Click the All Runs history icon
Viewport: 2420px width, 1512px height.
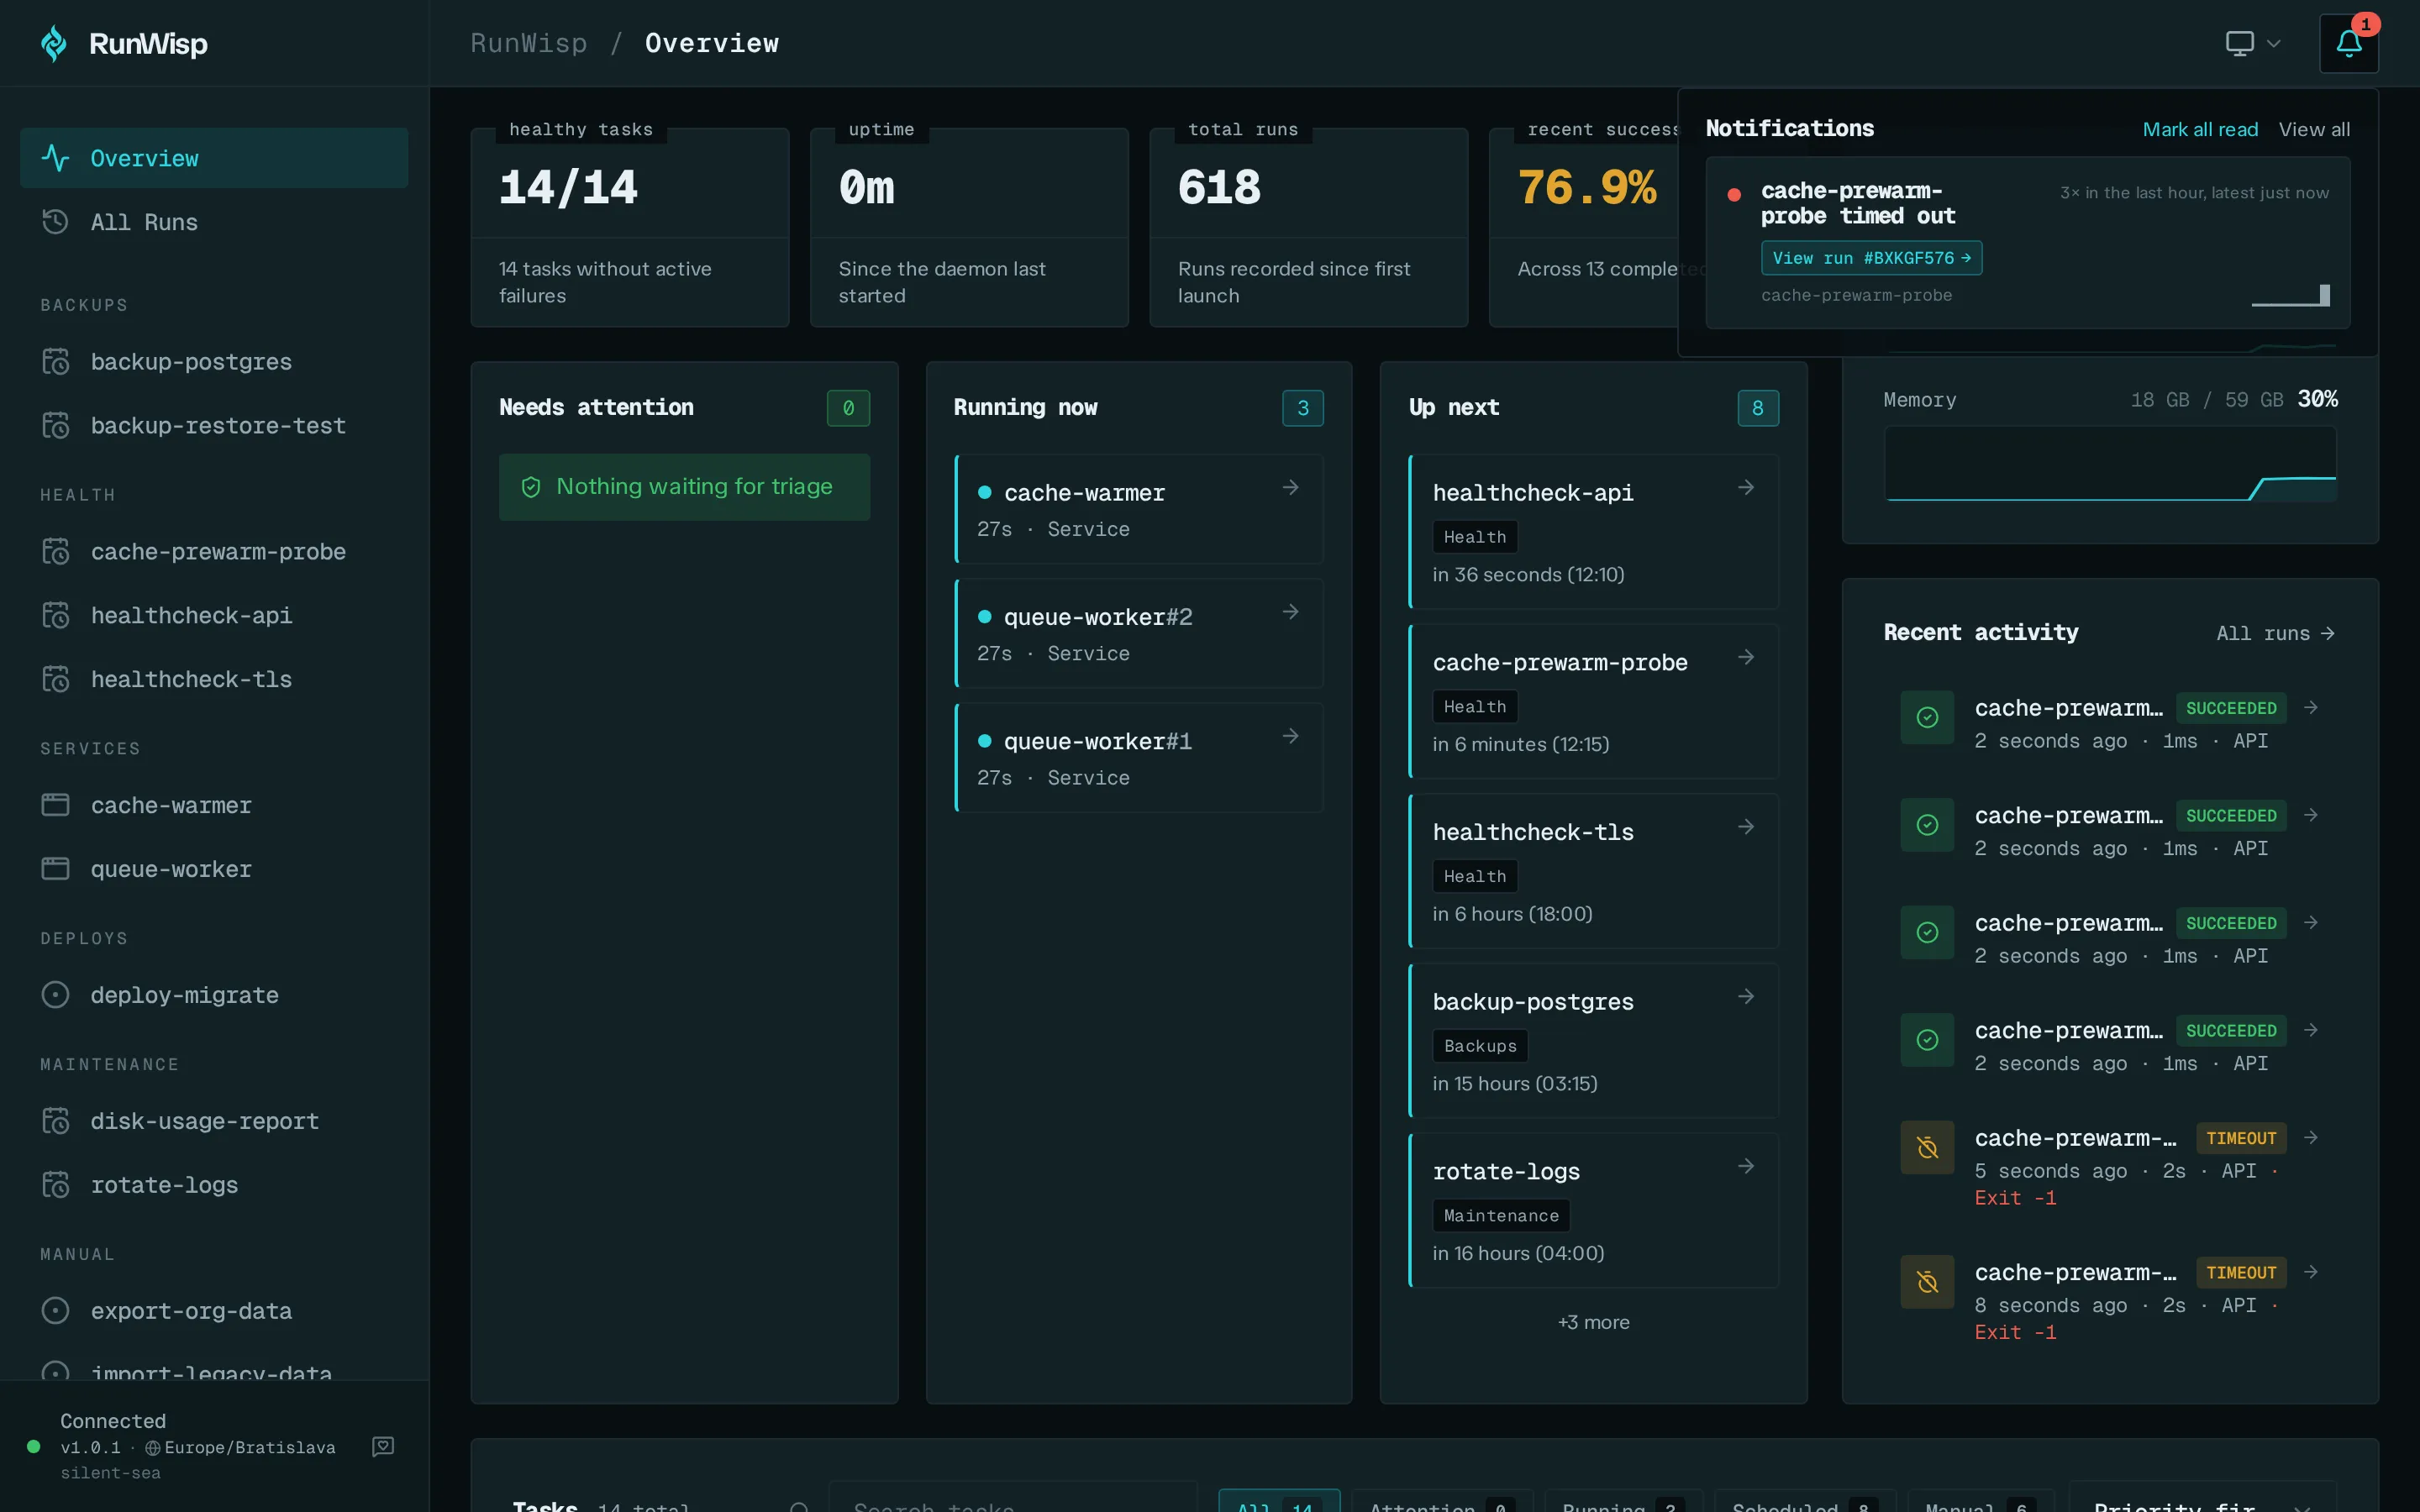pyautogui.click(x=55, y=221)
